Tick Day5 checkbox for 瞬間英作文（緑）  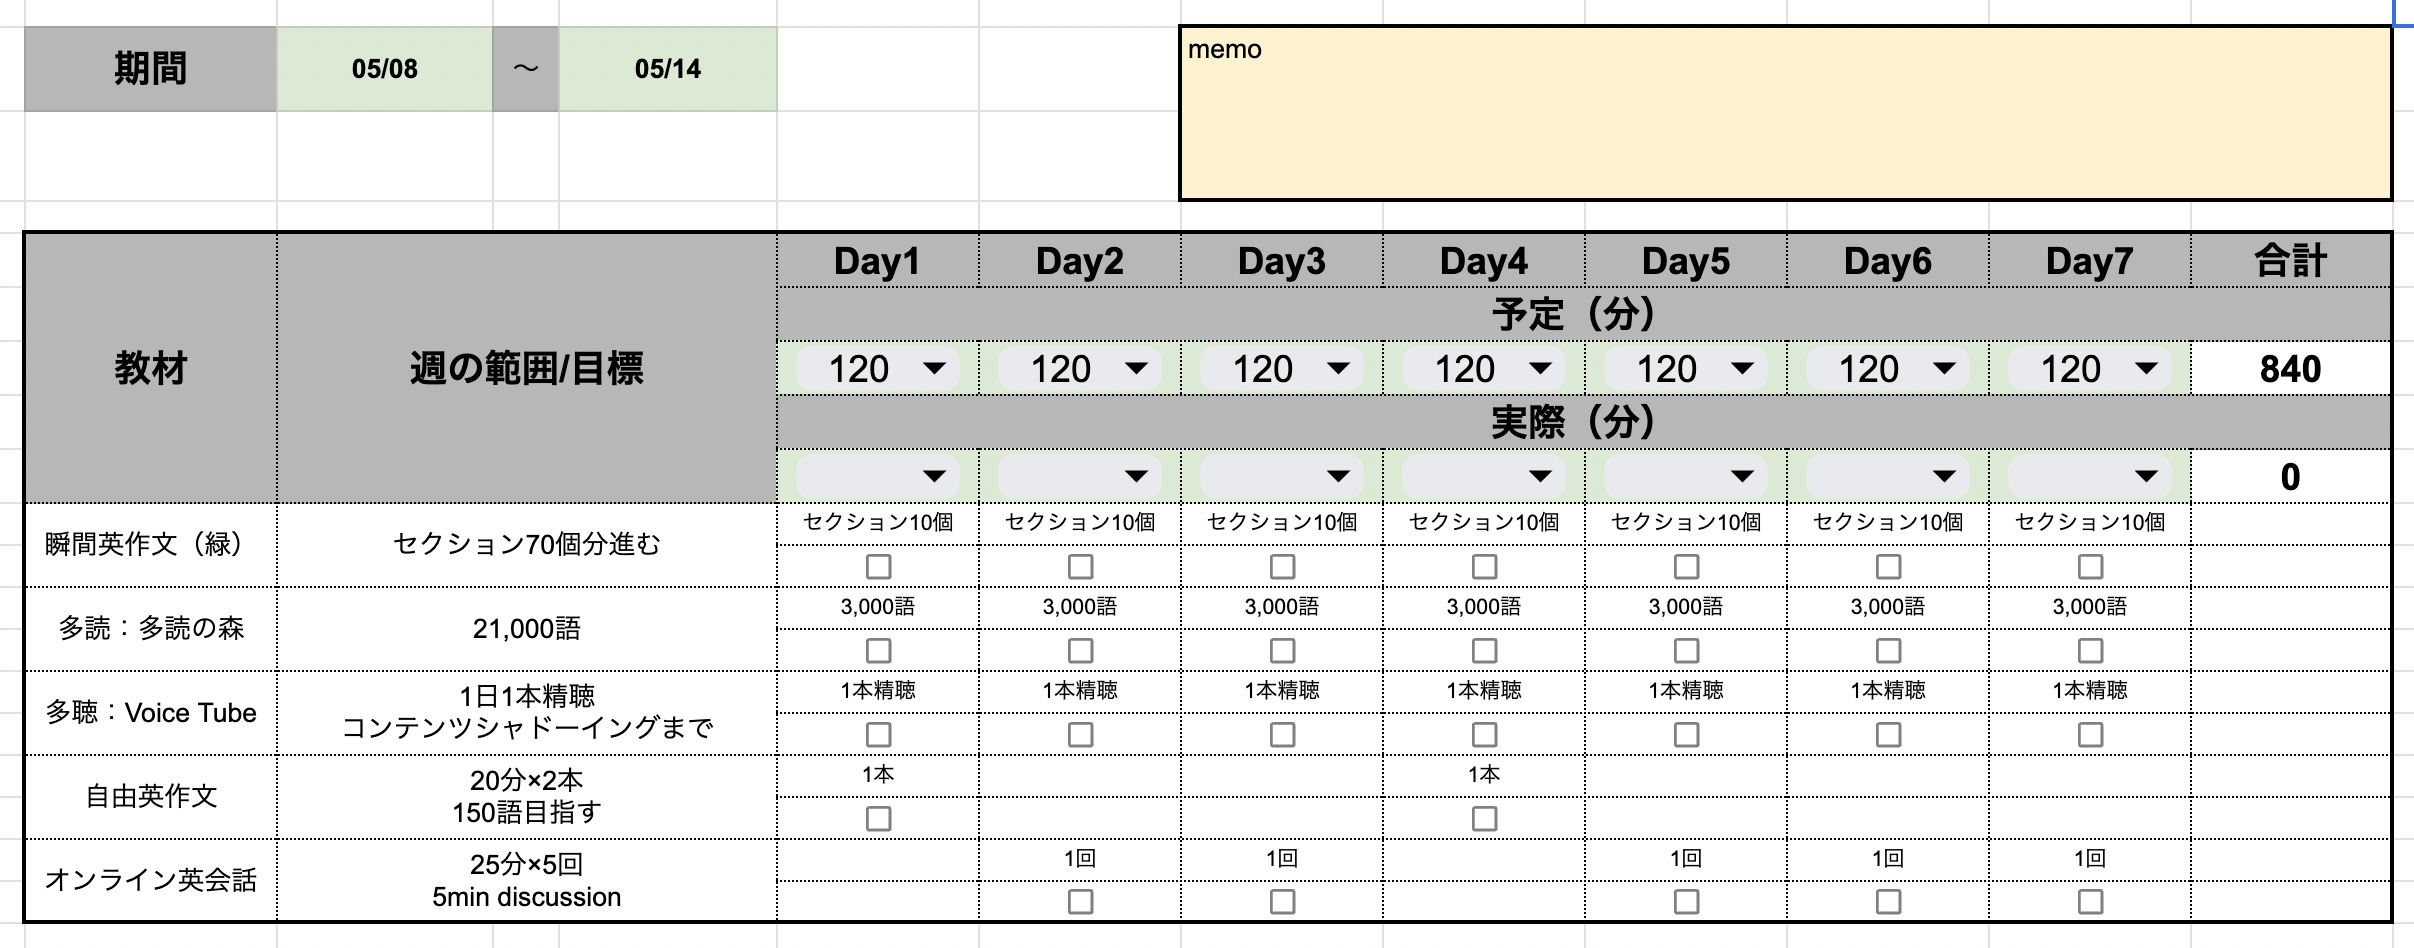coord(1686,567)
